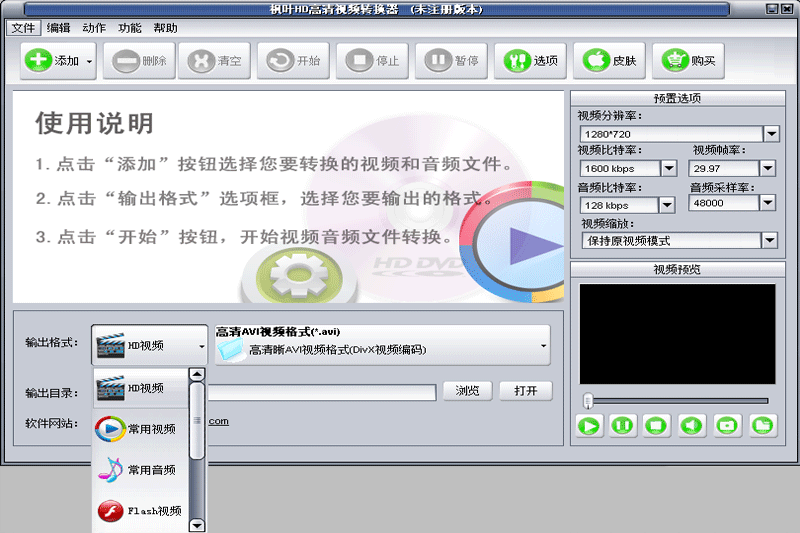Stop the video preview
The width and height of the screenshot is (800, 533).
(x=656, y=425)
